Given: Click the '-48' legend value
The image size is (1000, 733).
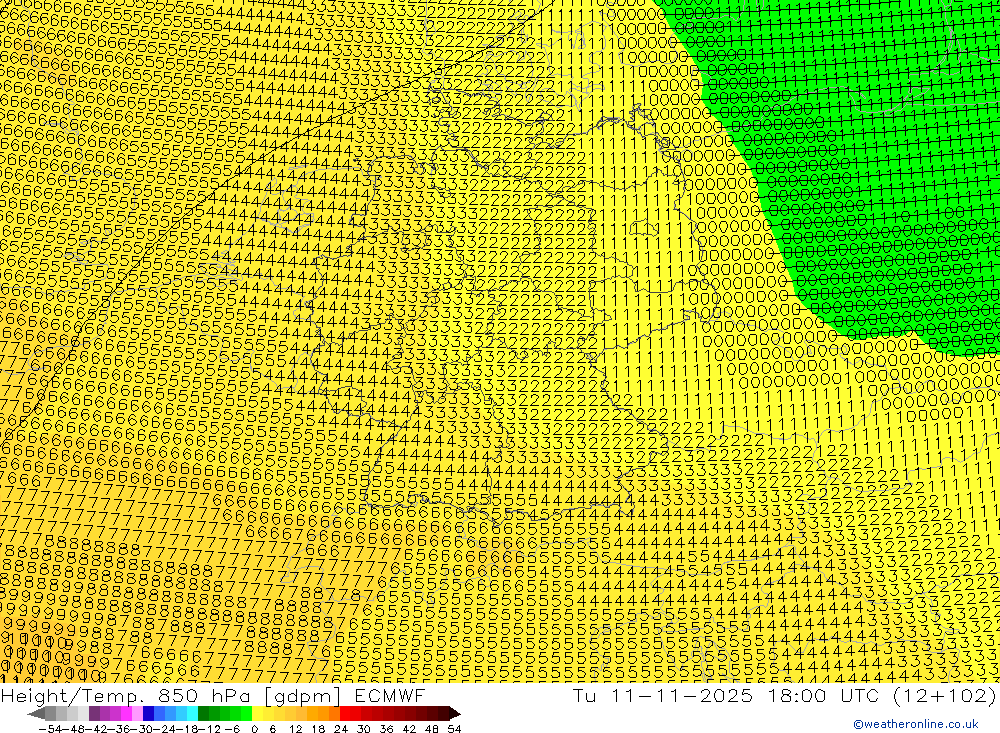Looking at the screenshot, I should coord(73,729).
